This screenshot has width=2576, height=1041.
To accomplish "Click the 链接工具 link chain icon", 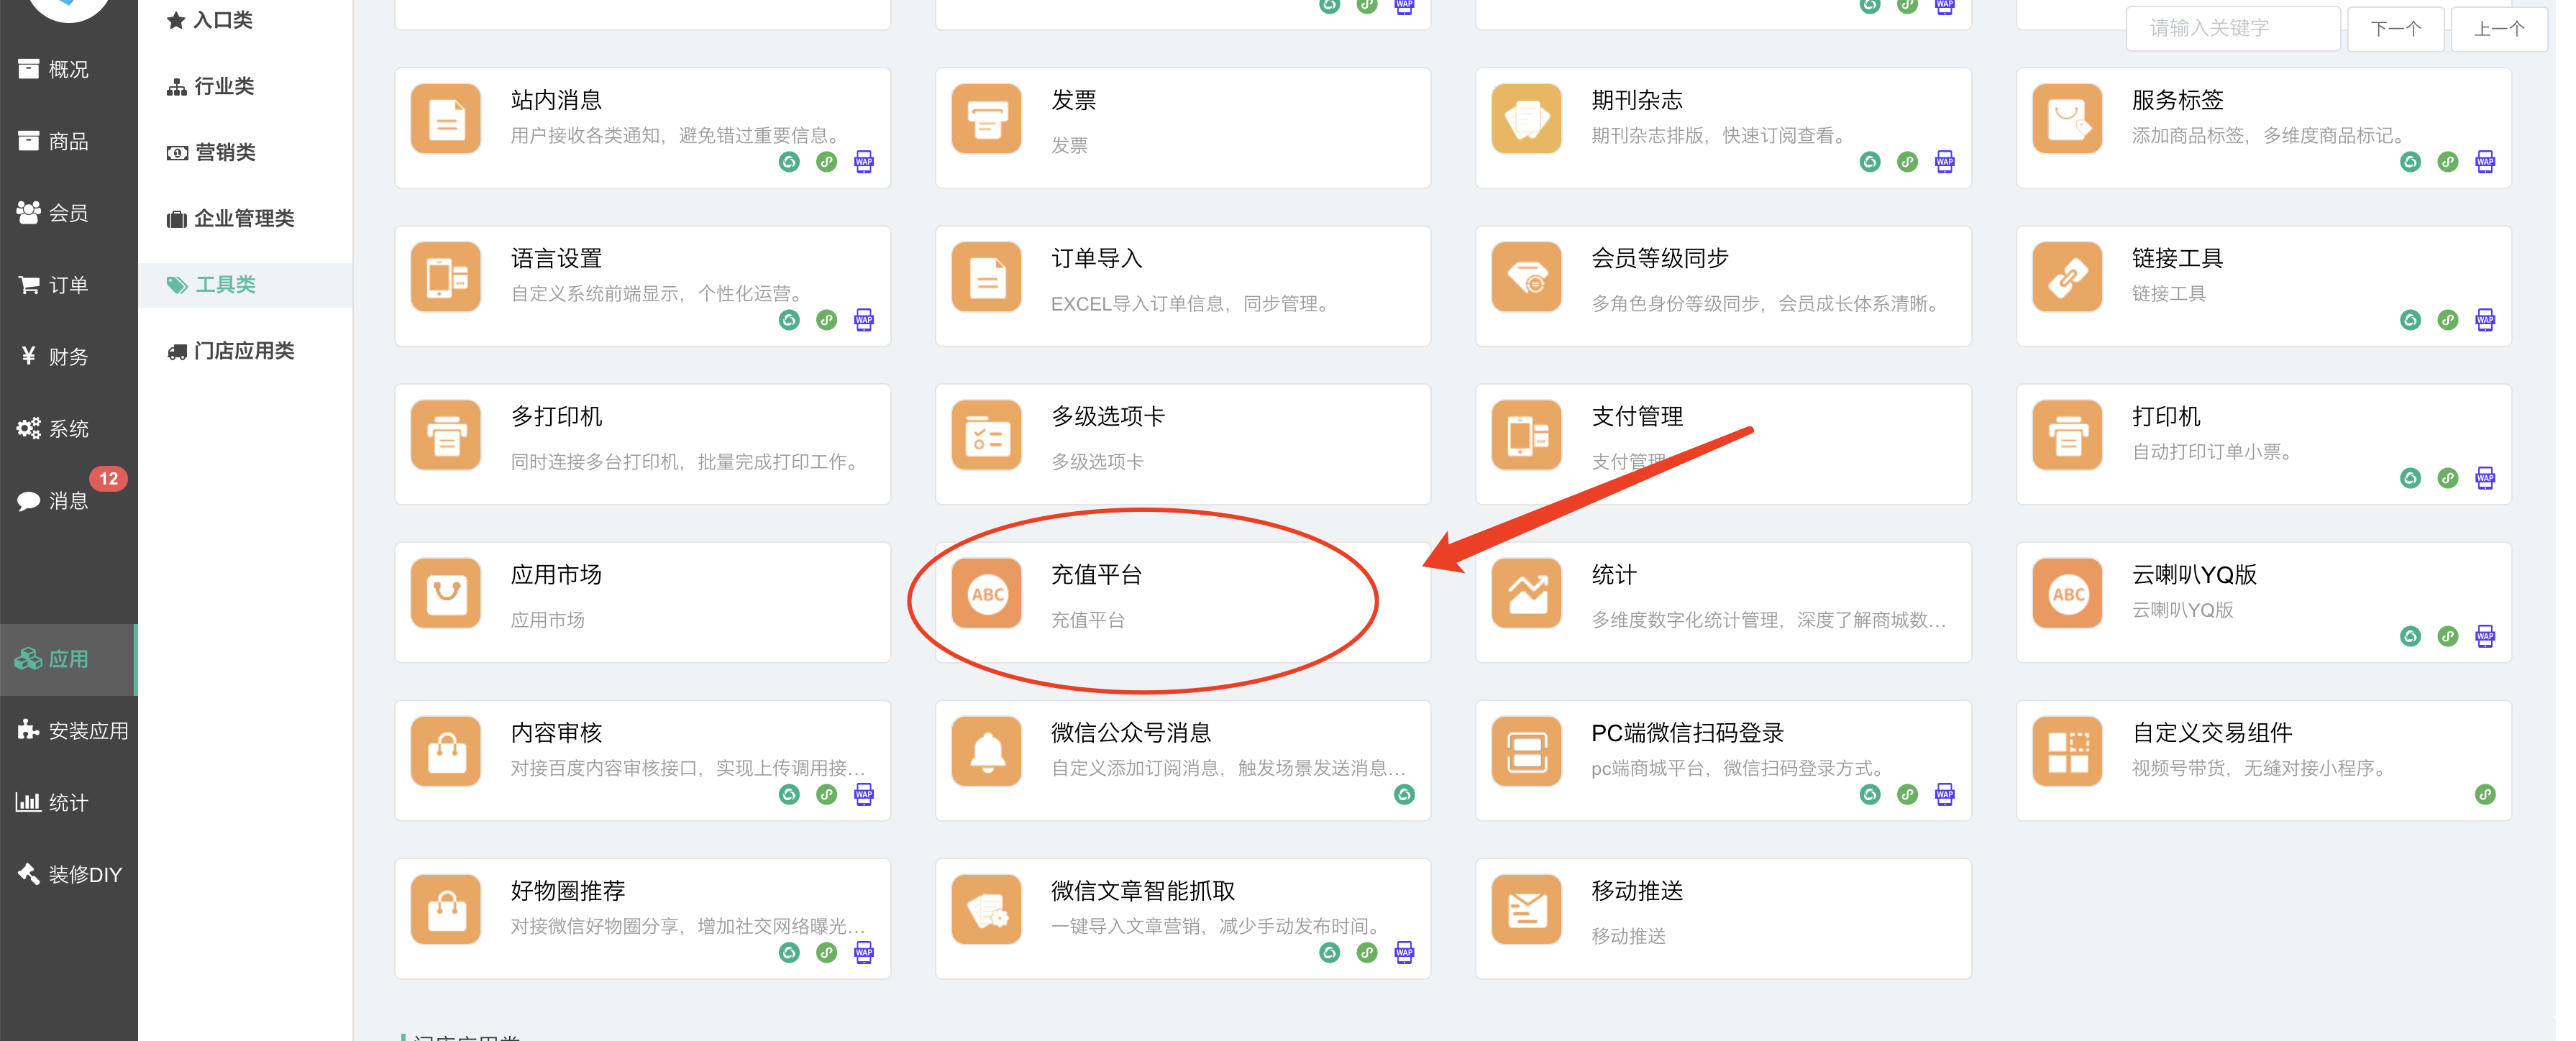I will 2067,278.
